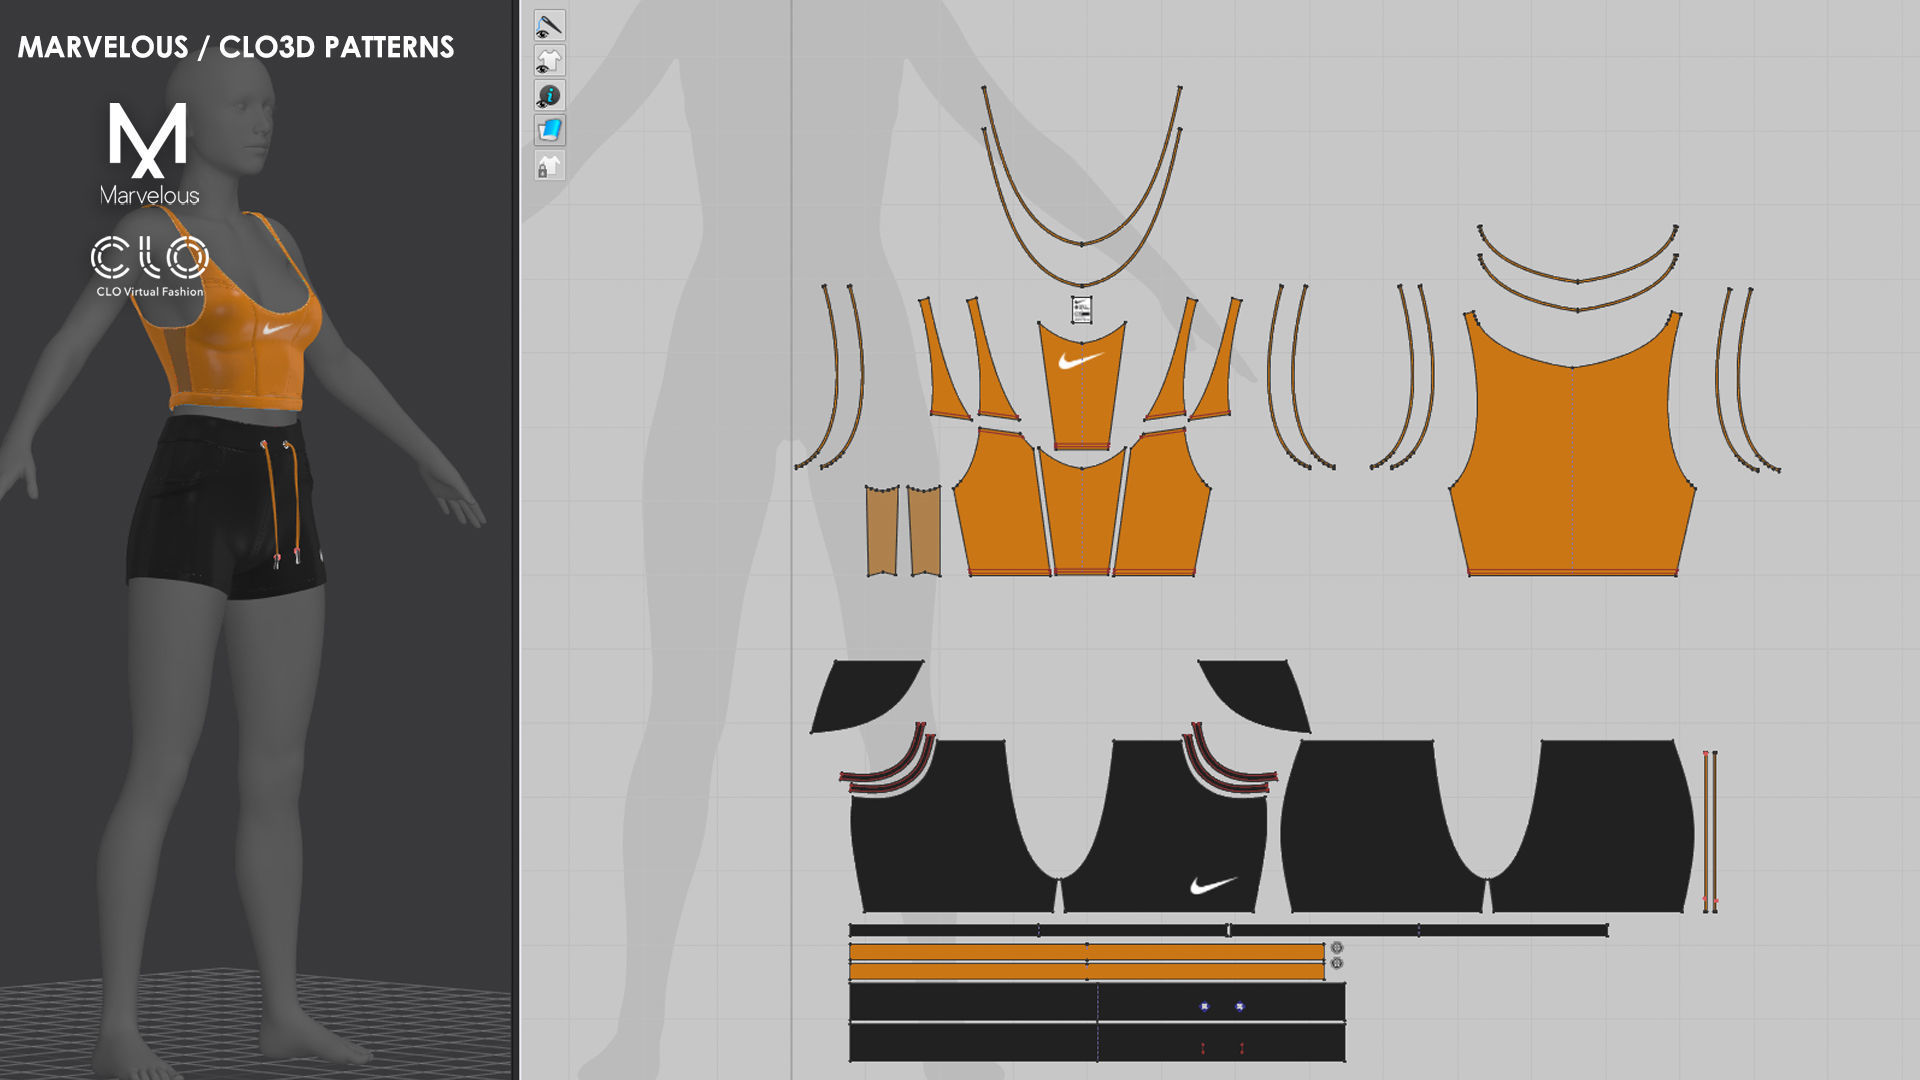The image size is (1920, 1080).
Task: Select the long thin black waistband strip
Action: (x=1228, y=930)
